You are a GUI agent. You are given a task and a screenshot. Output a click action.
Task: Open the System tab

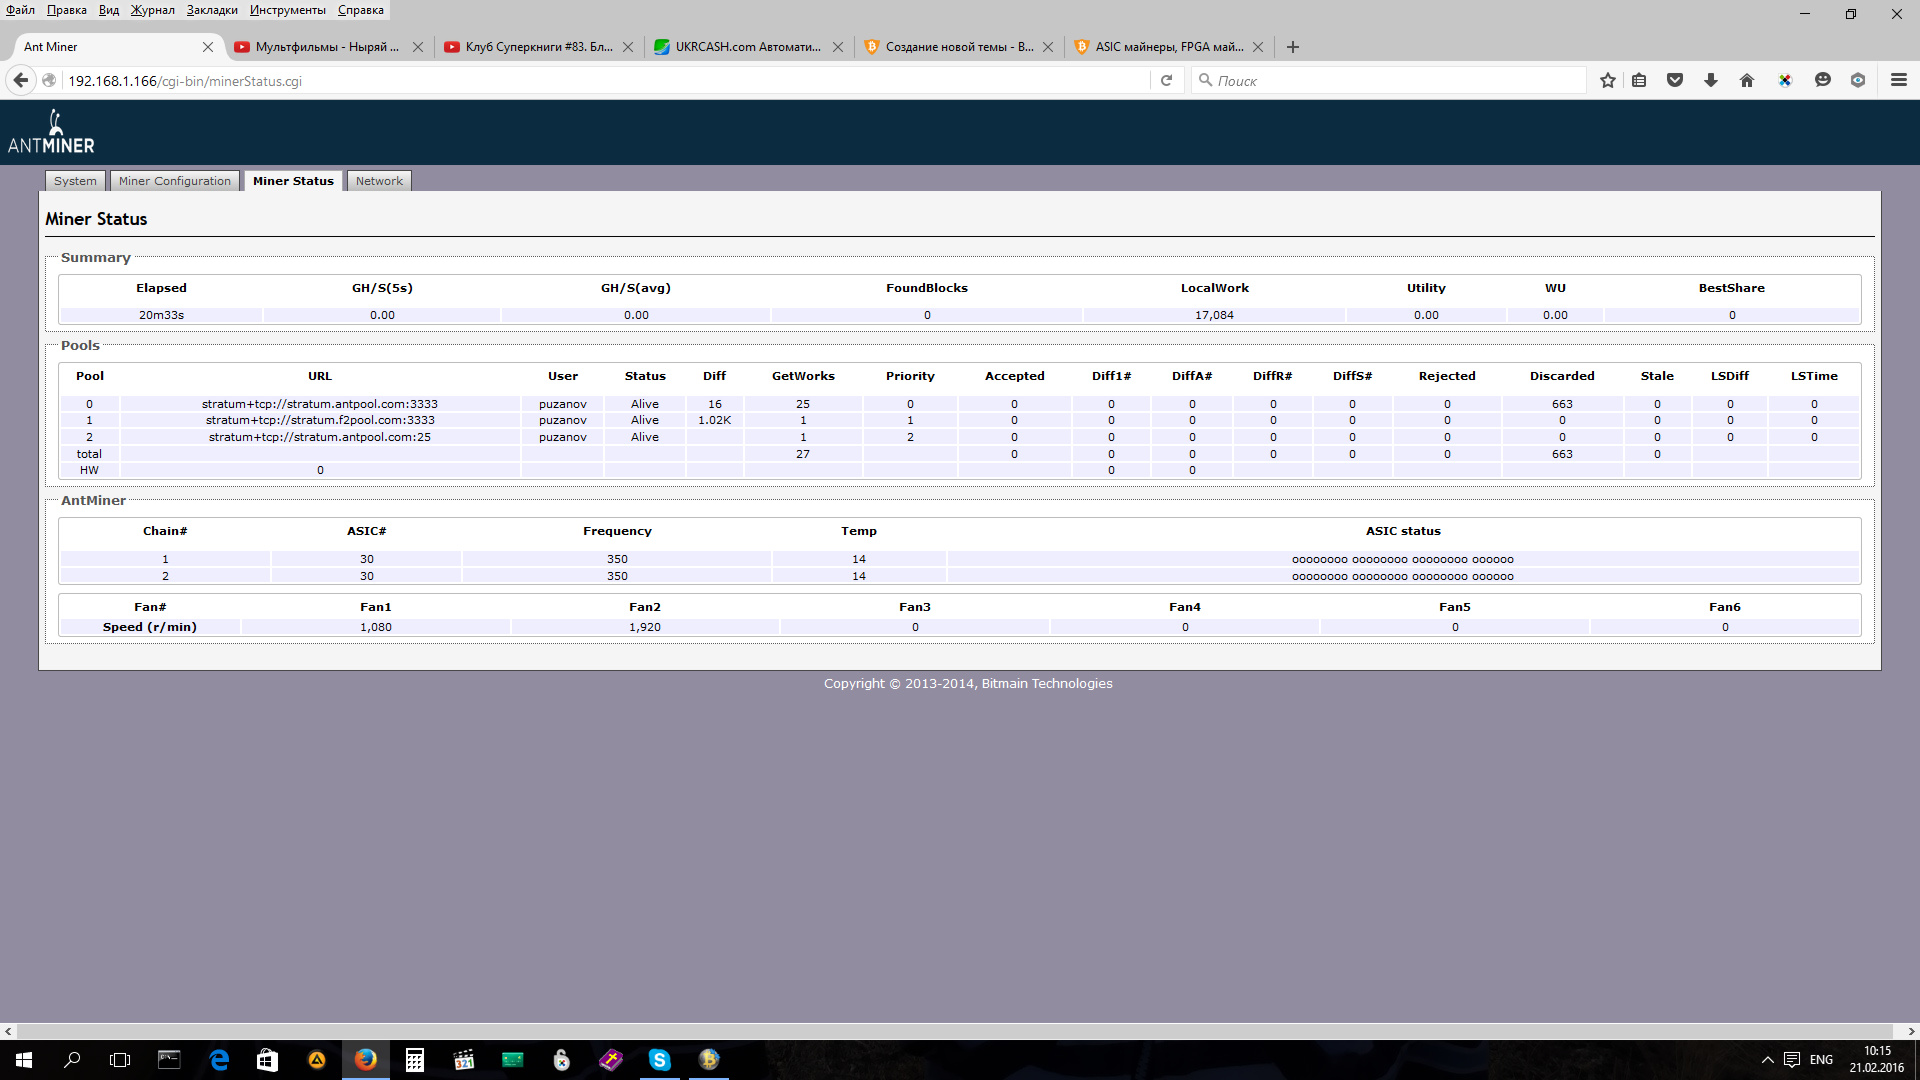pyautogui.click(x=75, y=181)
